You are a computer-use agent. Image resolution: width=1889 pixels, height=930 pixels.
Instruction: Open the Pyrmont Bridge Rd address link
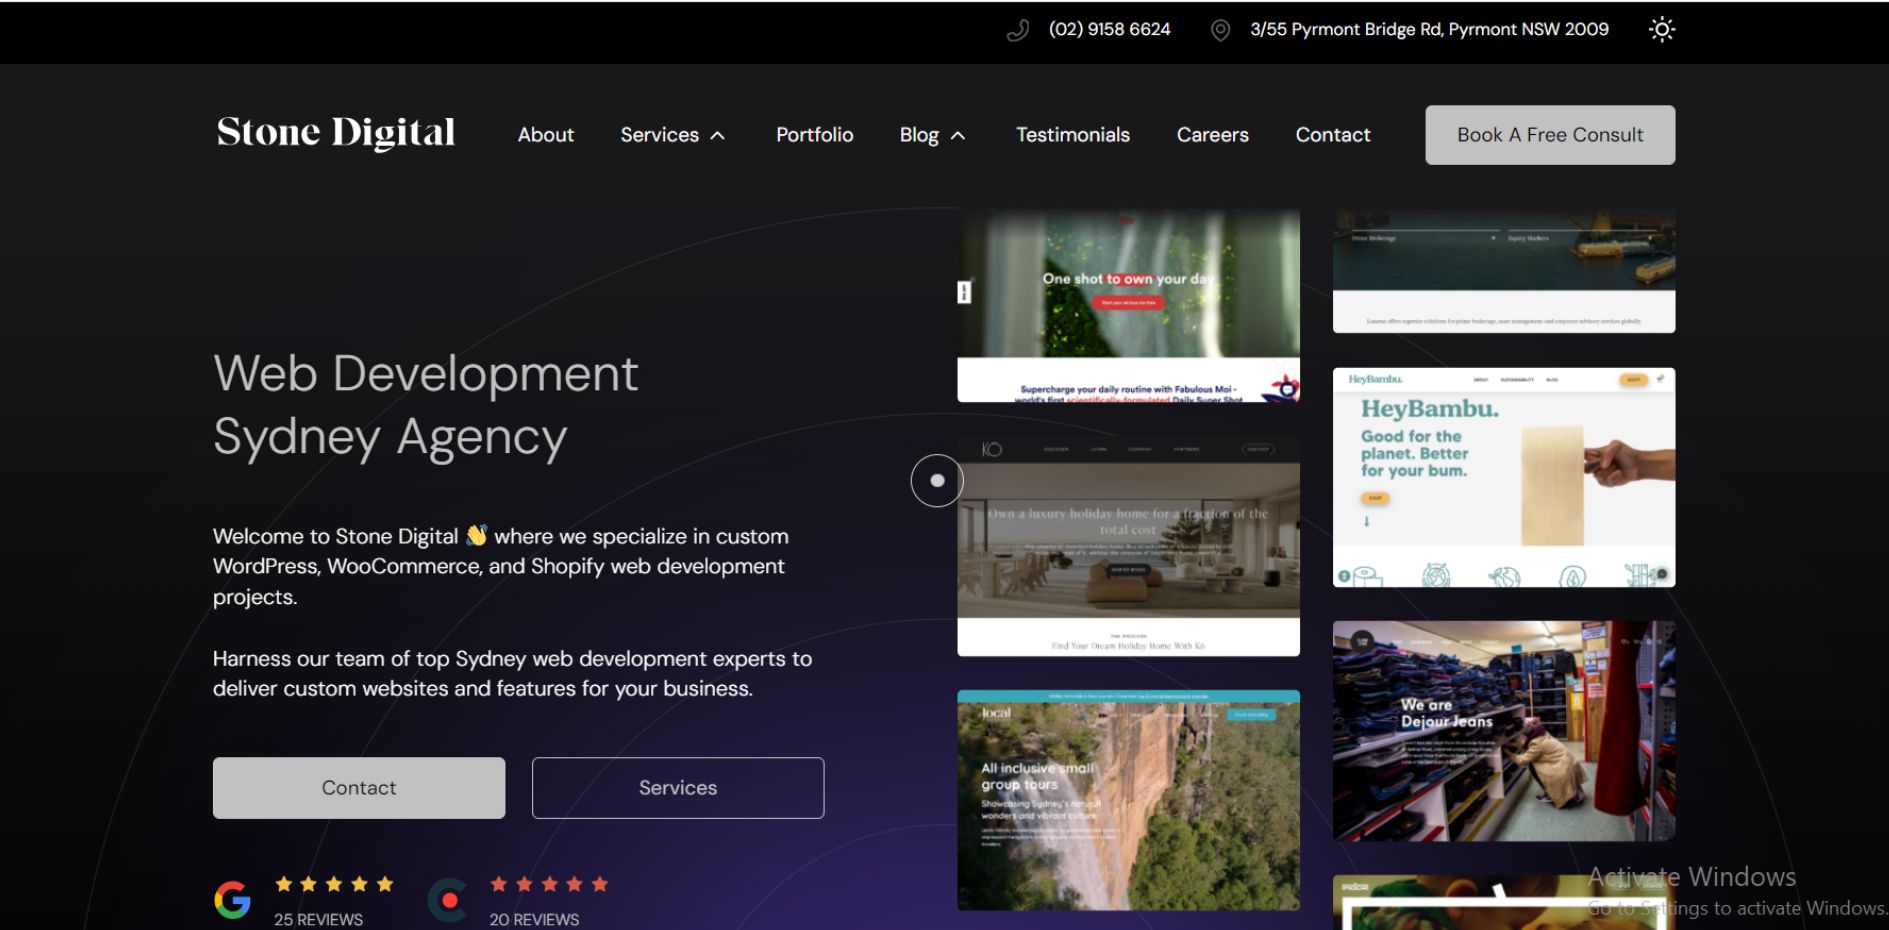point(1429,30)
